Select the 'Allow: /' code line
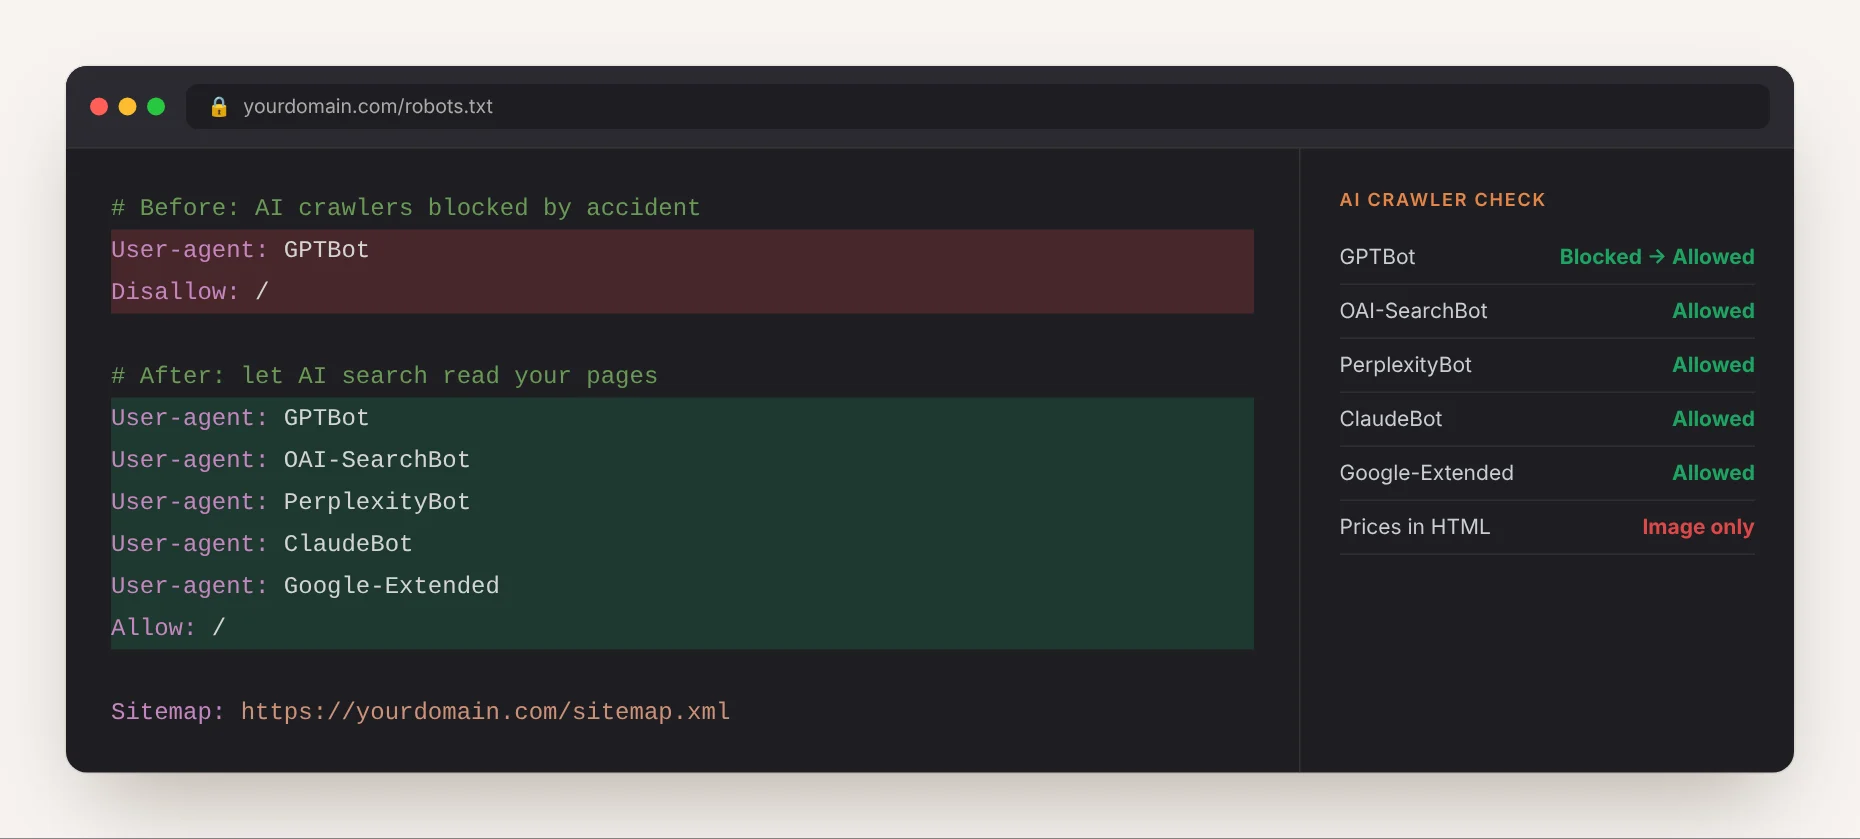Image resolution: width=1860 pixels, height=839 pixels. point(168,628)
